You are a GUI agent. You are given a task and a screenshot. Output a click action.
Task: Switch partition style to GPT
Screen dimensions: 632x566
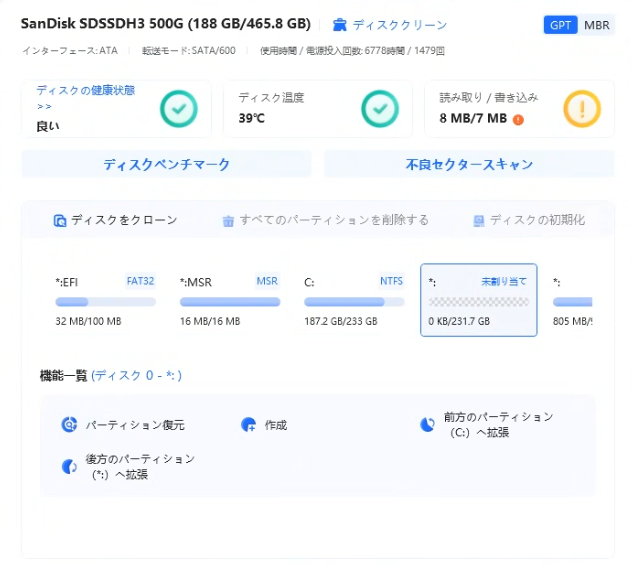coord(560,25)
